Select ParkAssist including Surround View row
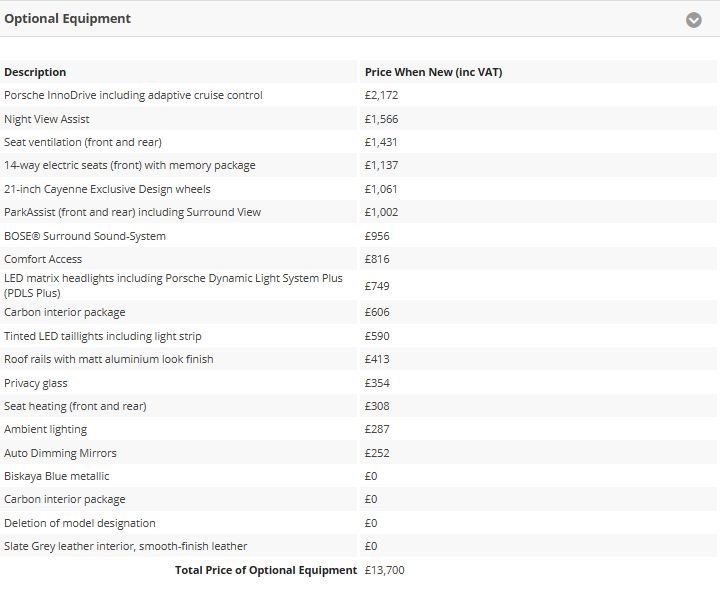 132,212
